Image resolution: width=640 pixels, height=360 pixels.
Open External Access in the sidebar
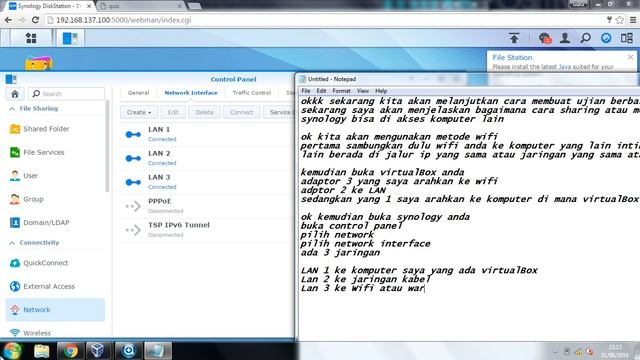pos(55,286)
